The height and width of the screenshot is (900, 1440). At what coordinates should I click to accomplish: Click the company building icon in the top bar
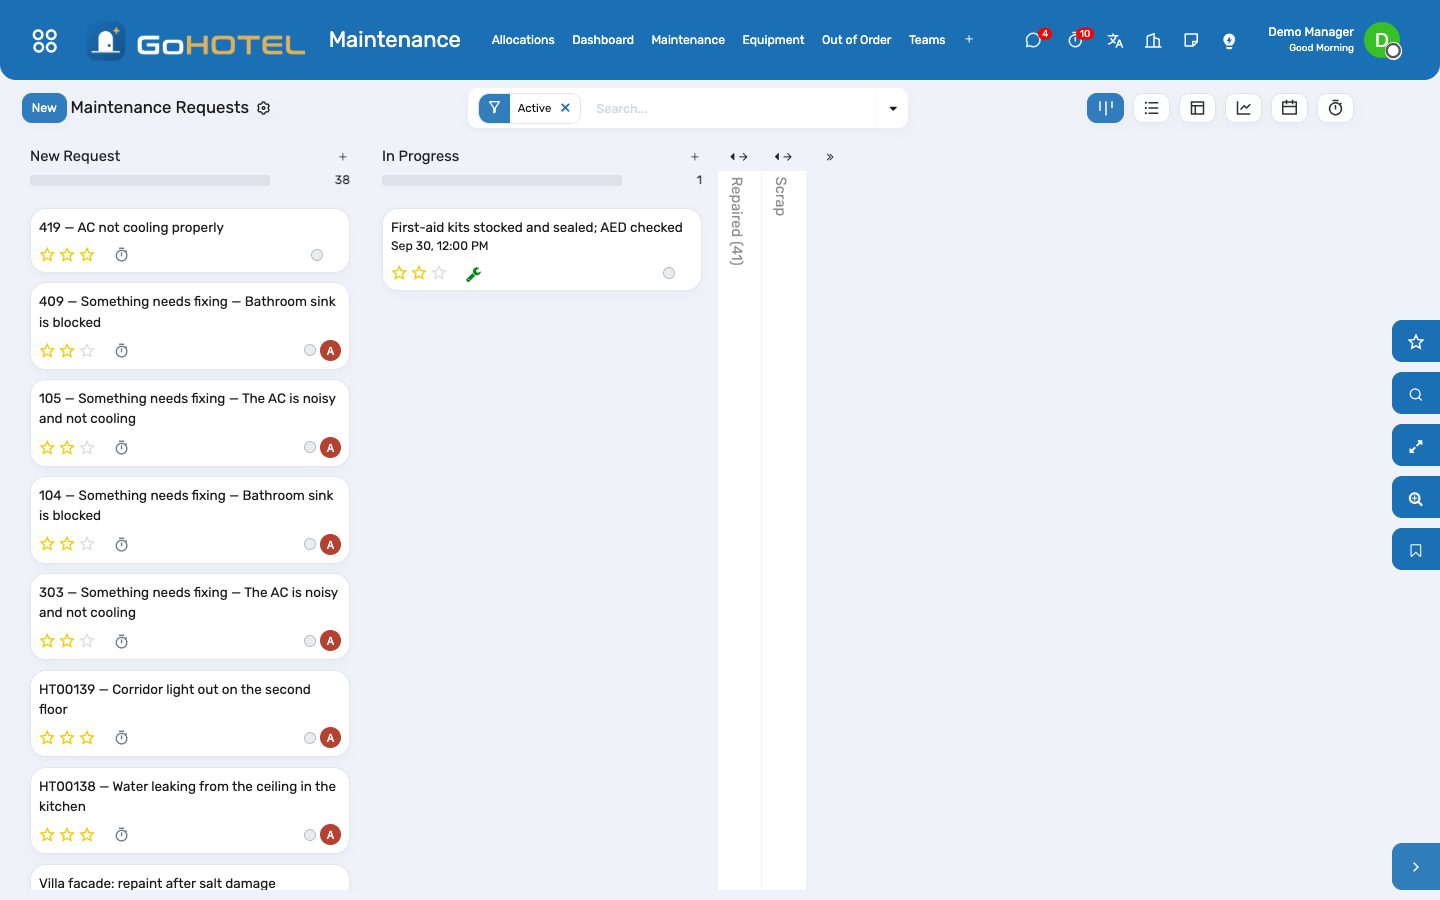1153,41
